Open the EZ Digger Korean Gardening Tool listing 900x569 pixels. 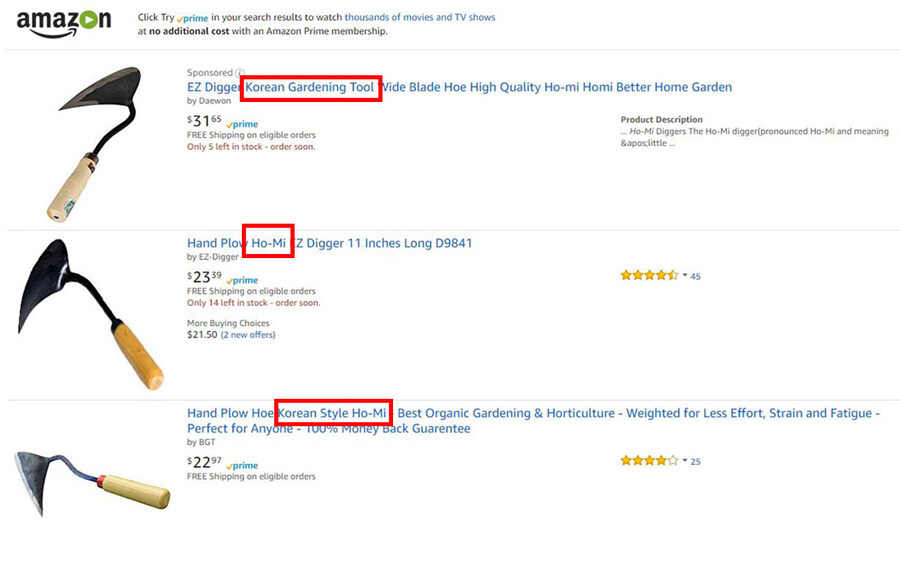(x=459, y=87)
